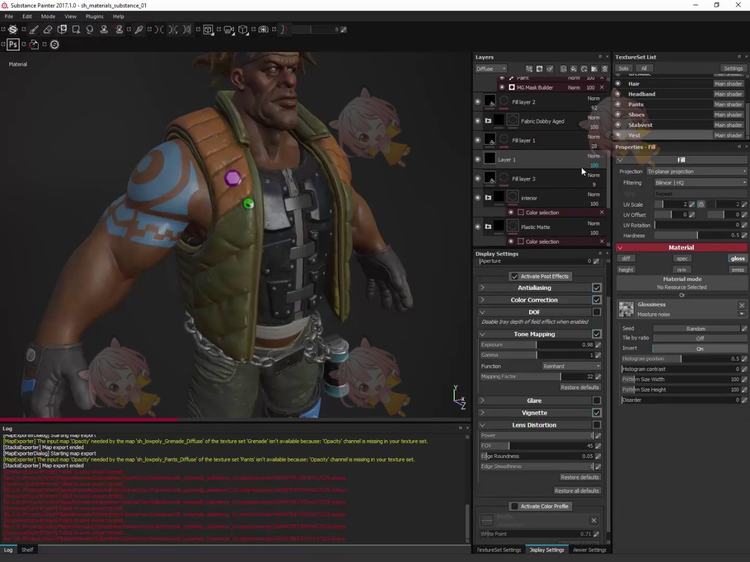Click the folder icon of Plastic Matte layer
This screenshot has height=562, width=750.
(488, 227)
